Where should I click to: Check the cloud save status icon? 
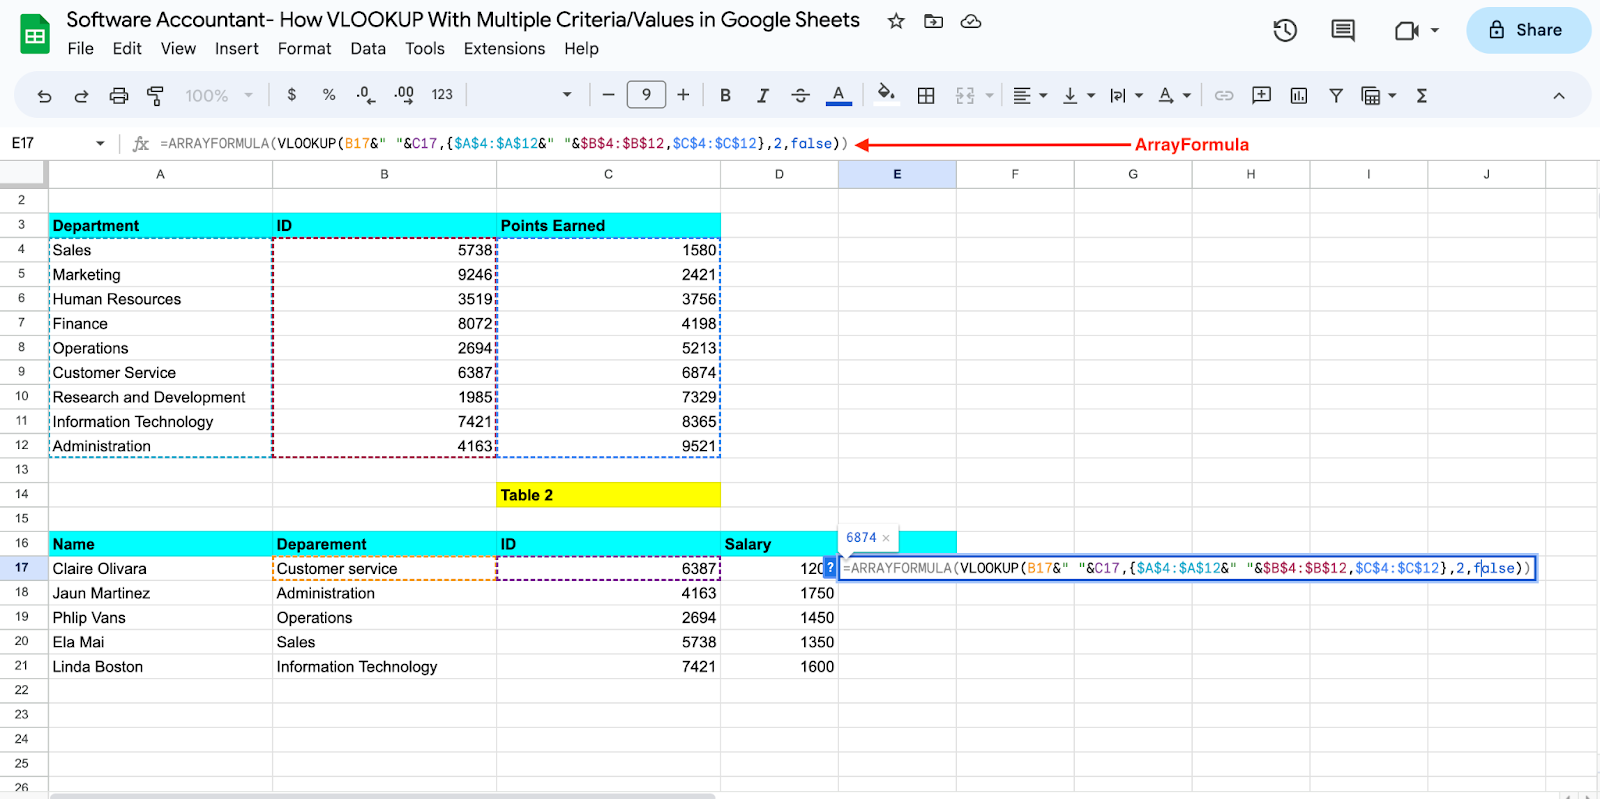click(x=970, y=21)
